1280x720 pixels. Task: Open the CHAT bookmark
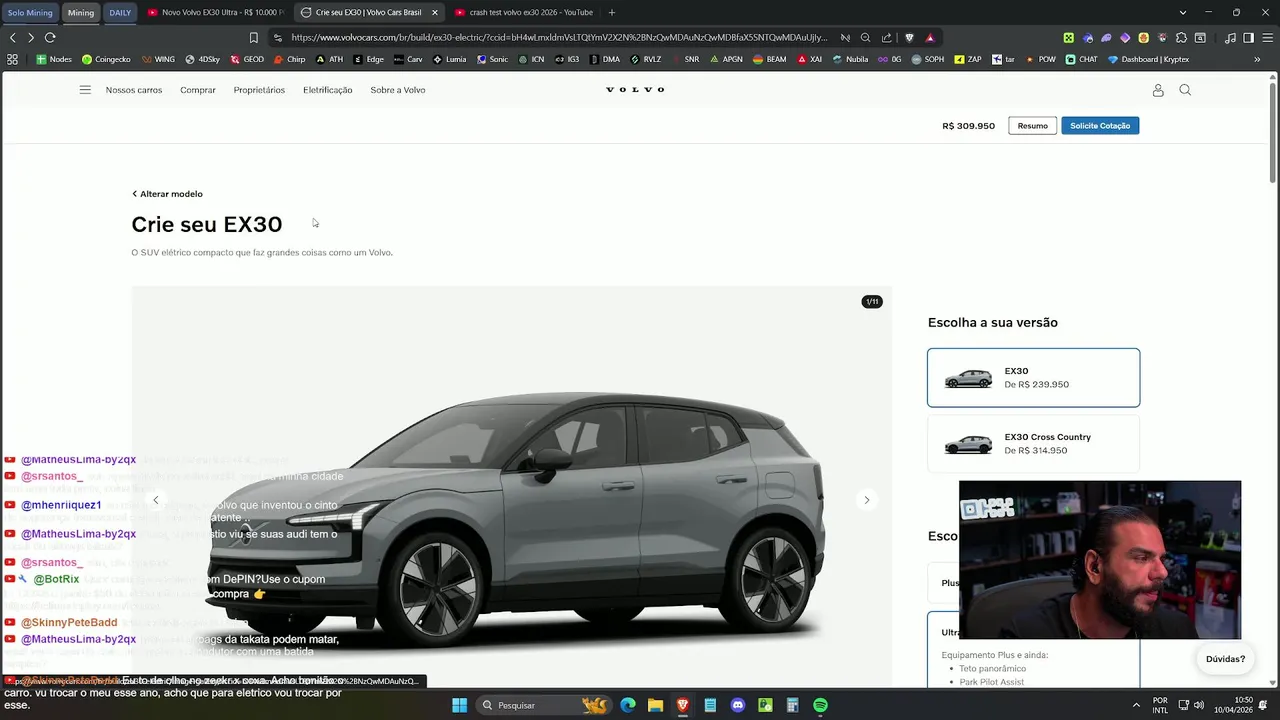[x=1081, y=59]
